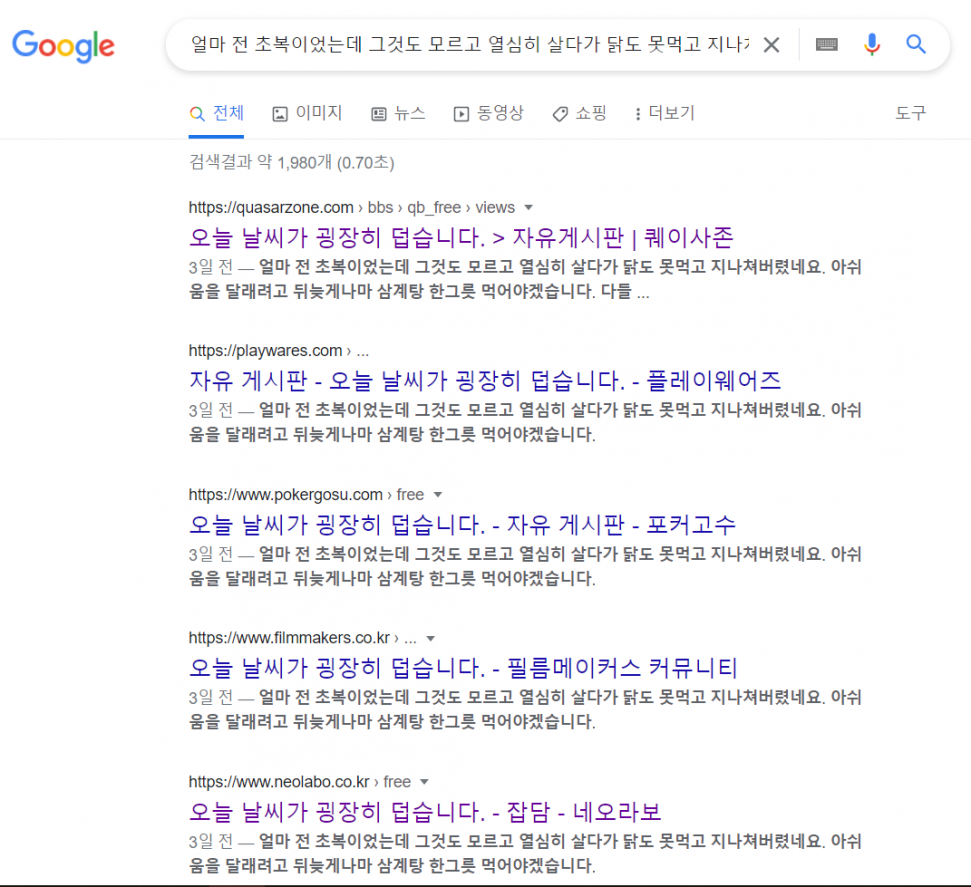This screenshot has width=971, height=887.
Task: Open the 도구 search tools
Action: (x=910, y=113)
